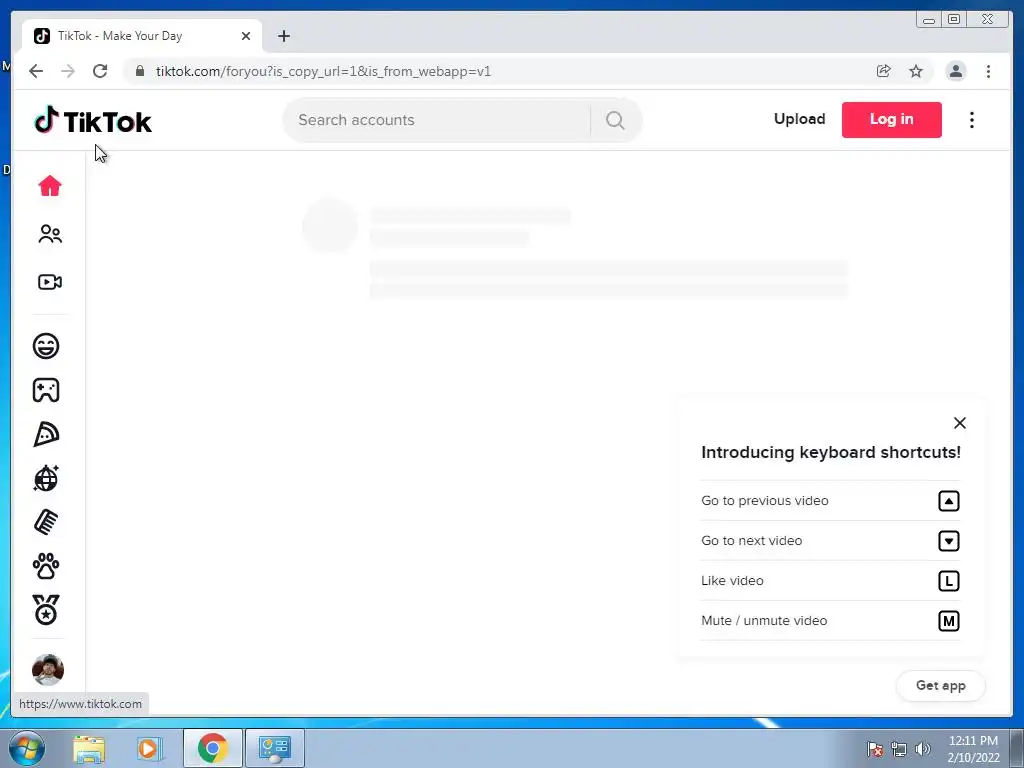The width and height of the screenshot is (1024, 768).
Task: Click "Go to next video" text
Action: point(752,541)
